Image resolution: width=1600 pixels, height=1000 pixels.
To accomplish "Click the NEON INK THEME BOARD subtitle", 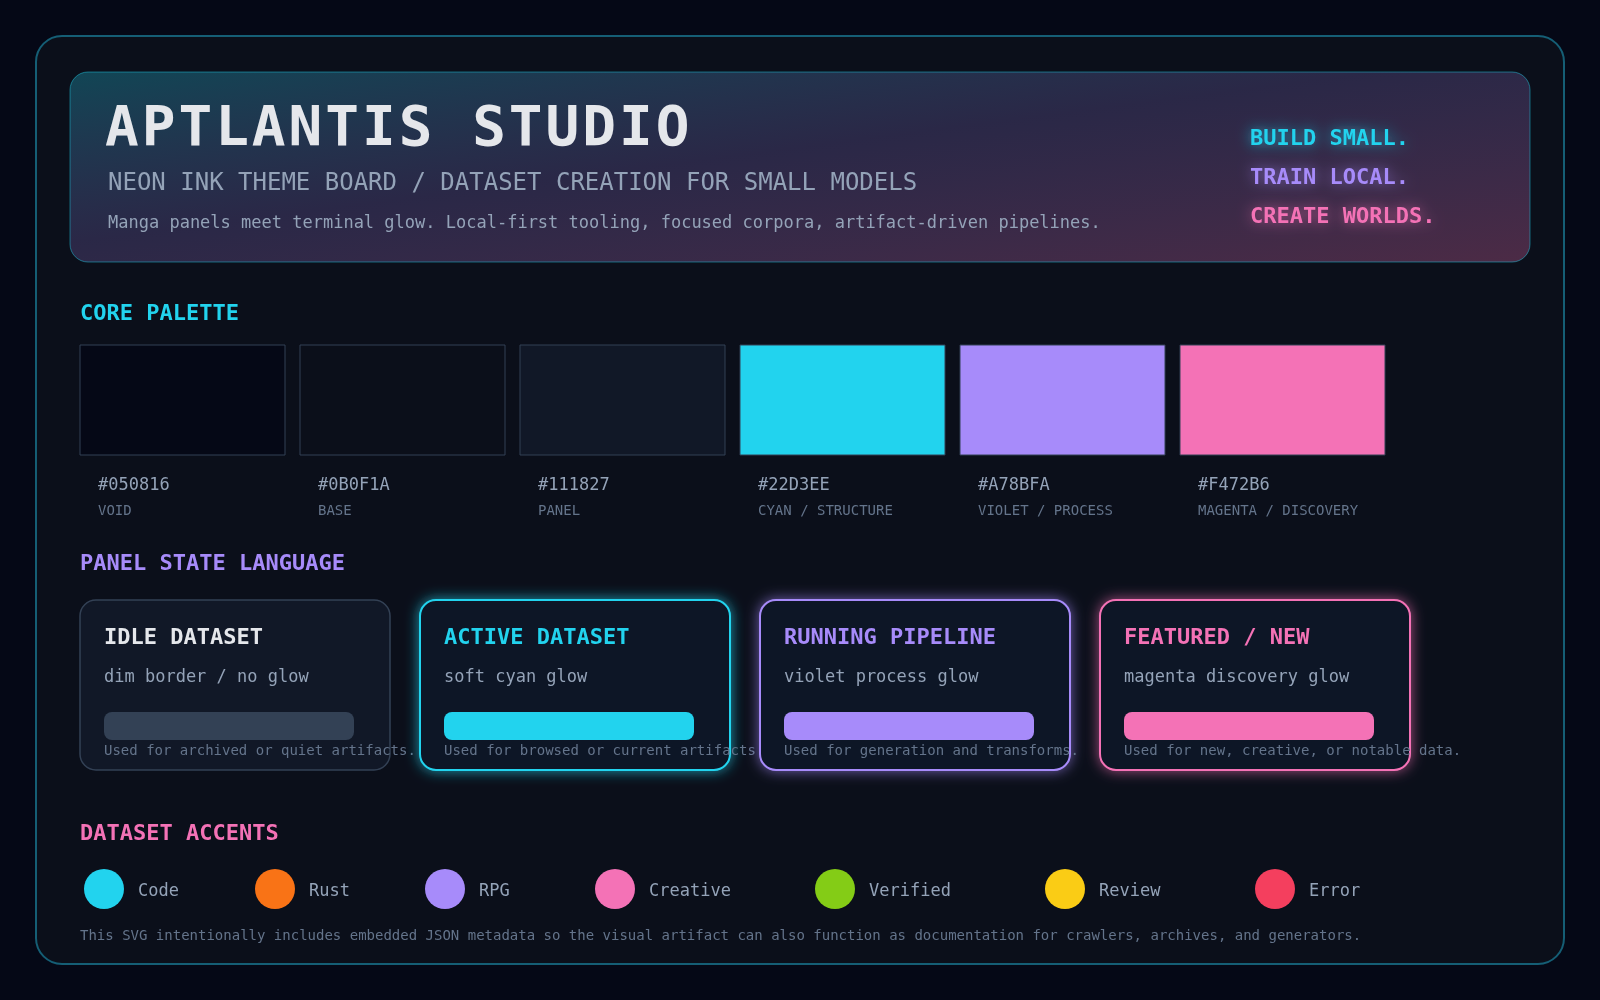I will coord(512,182).
